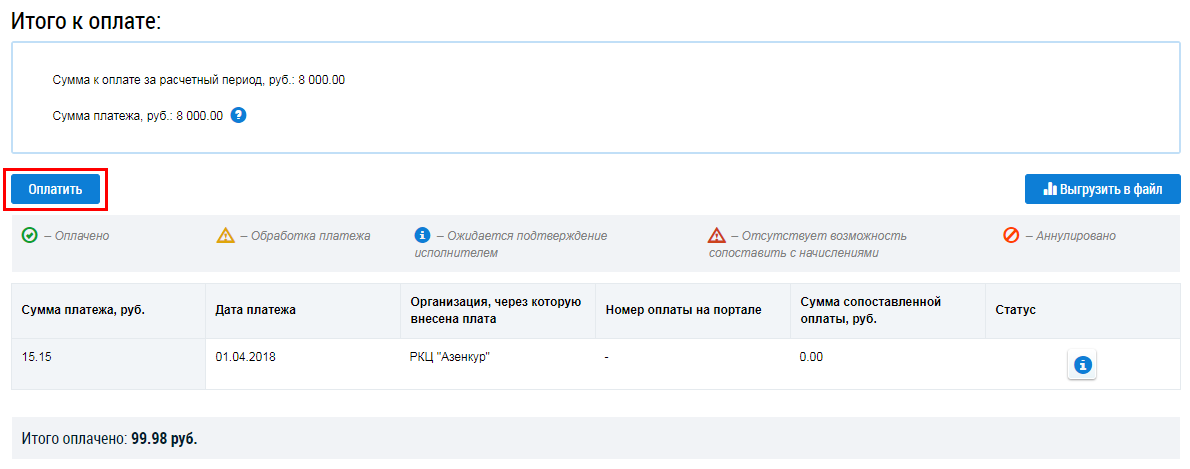This screenshot has height=469, width=1190.
Task: Click the Сумма платежа, руб. column header
Action: point(83,310)
